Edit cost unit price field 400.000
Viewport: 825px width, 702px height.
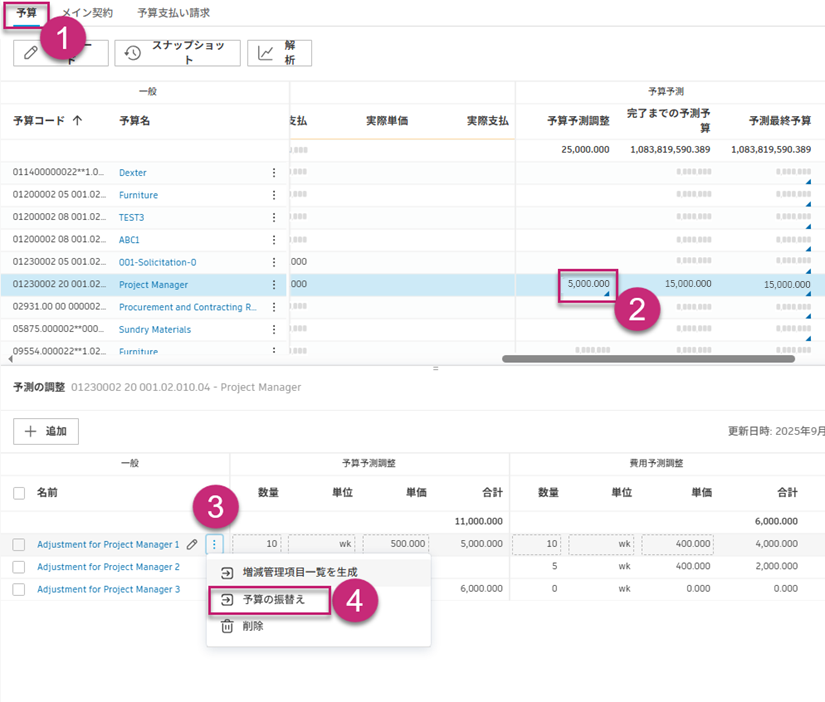[678, 544]
